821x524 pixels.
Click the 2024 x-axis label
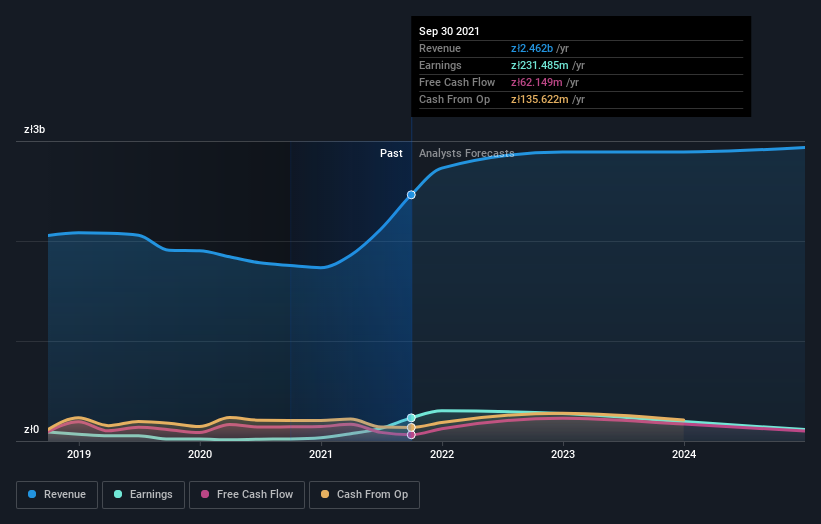coord(684,454)
